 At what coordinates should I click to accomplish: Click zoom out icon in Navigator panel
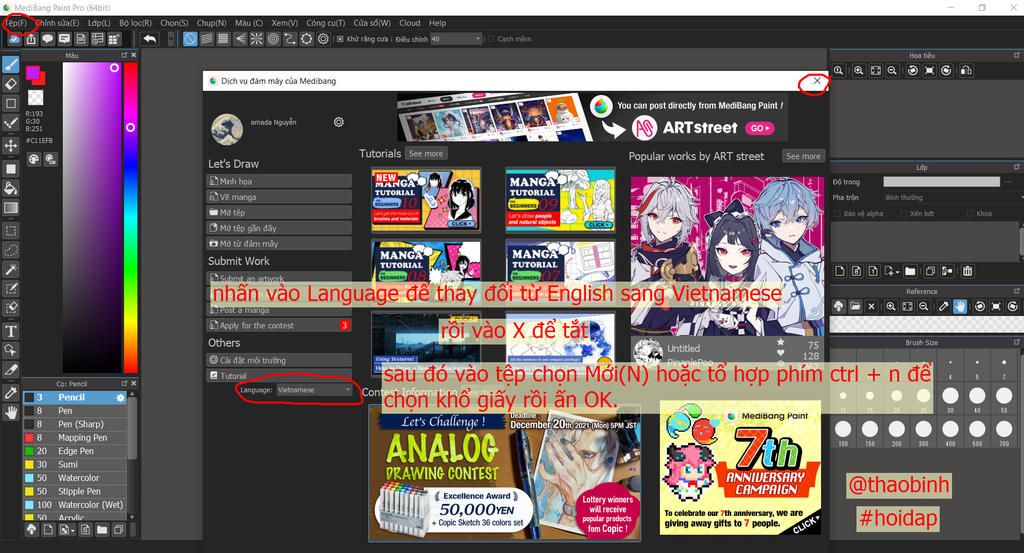click(892, 71)
